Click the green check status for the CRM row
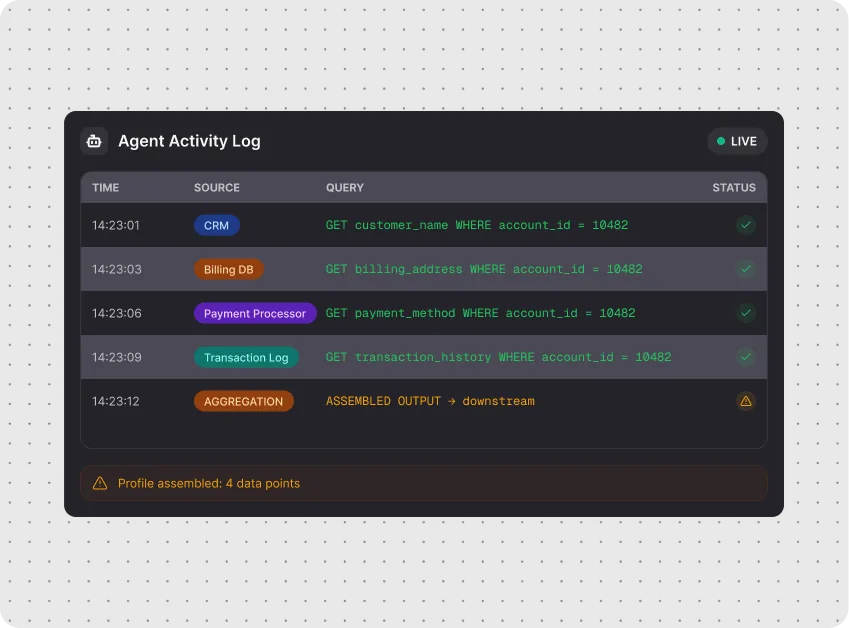The width and height of the screenshot is (849, 628). pyautogui.click(x=746, y=225)
